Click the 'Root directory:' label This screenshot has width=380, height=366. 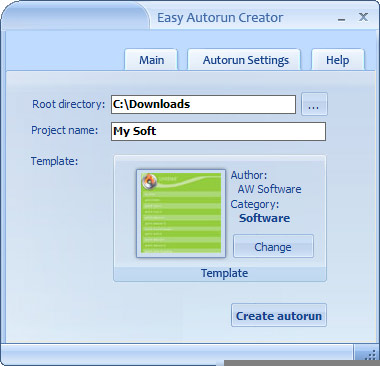pos(68,104)
